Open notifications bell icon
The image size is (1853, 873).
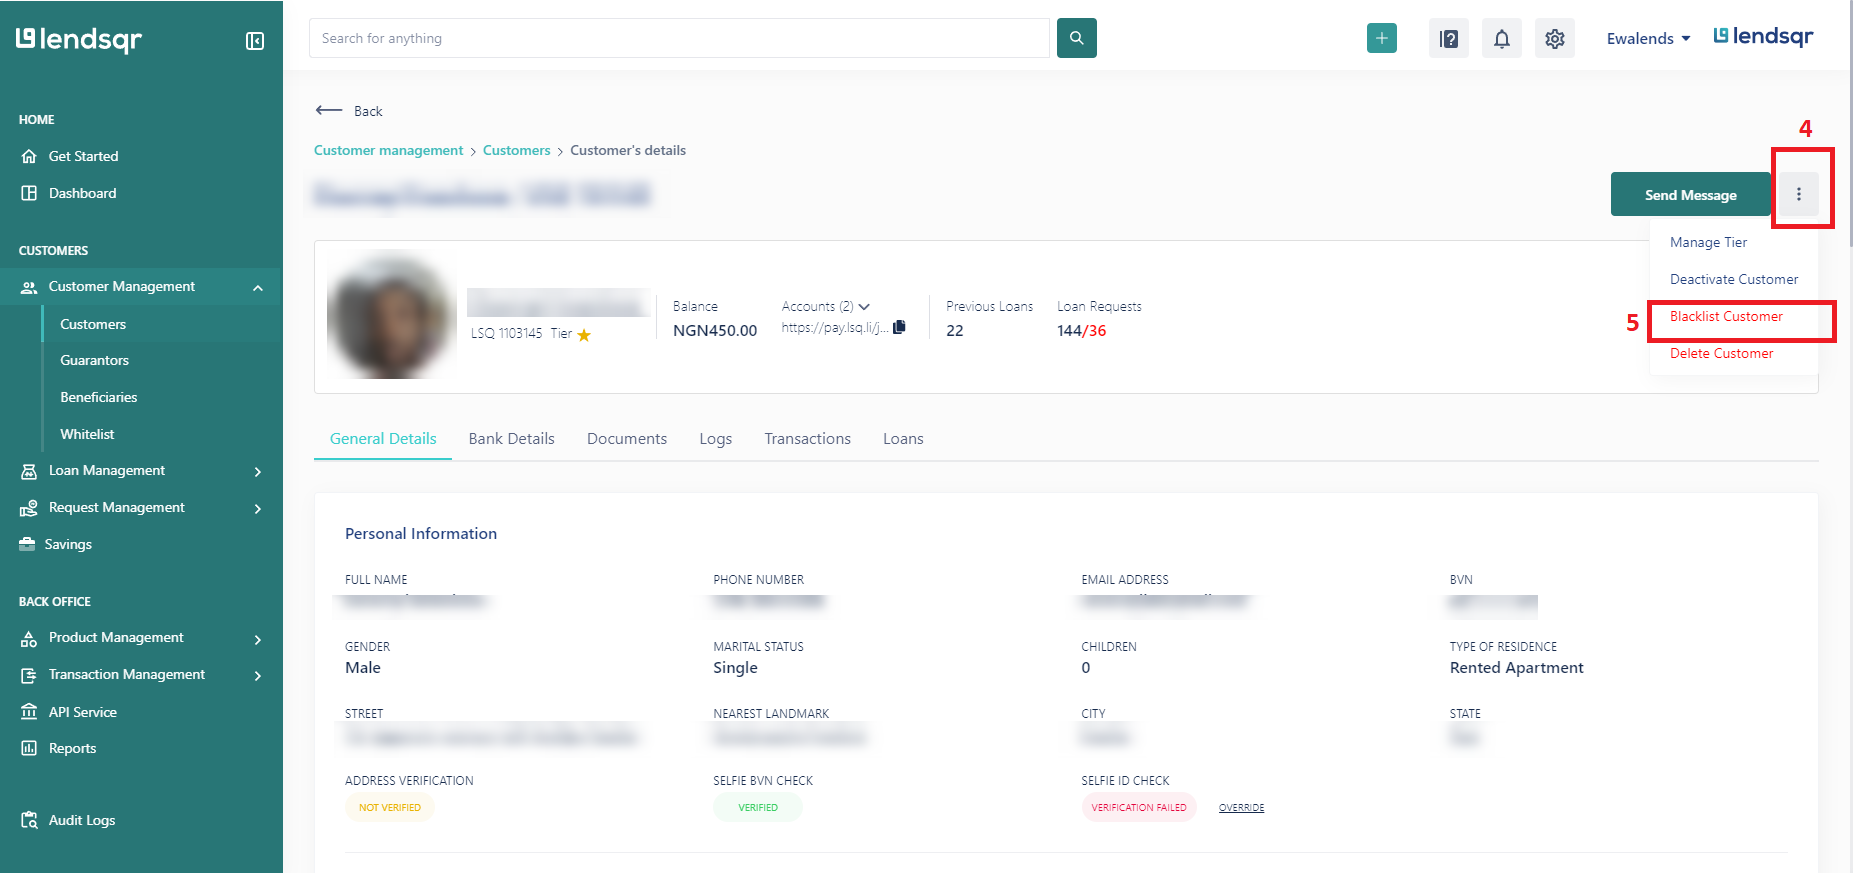click(1502, 38)
